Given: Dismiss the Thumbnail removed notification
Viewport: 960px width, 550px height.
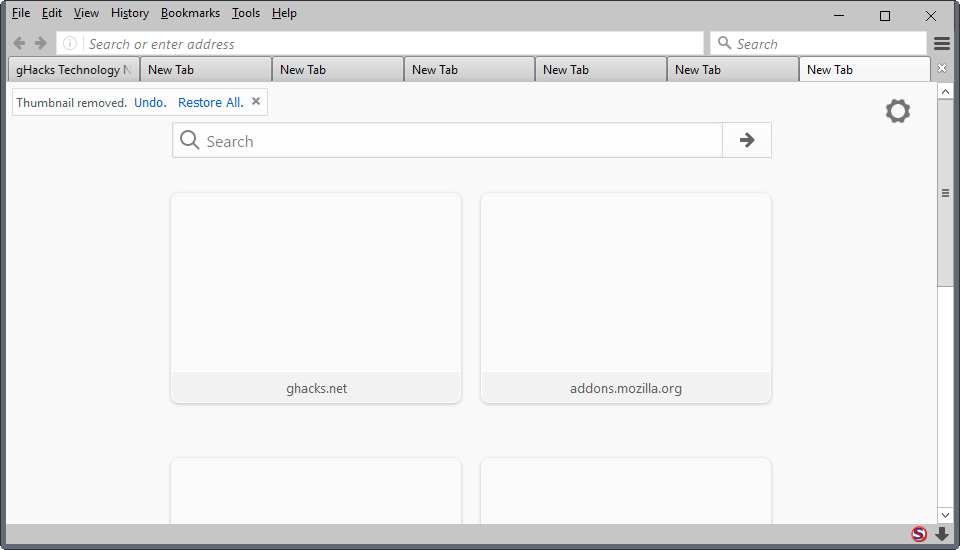Looking at the screenshot, I should click(256, 101).
